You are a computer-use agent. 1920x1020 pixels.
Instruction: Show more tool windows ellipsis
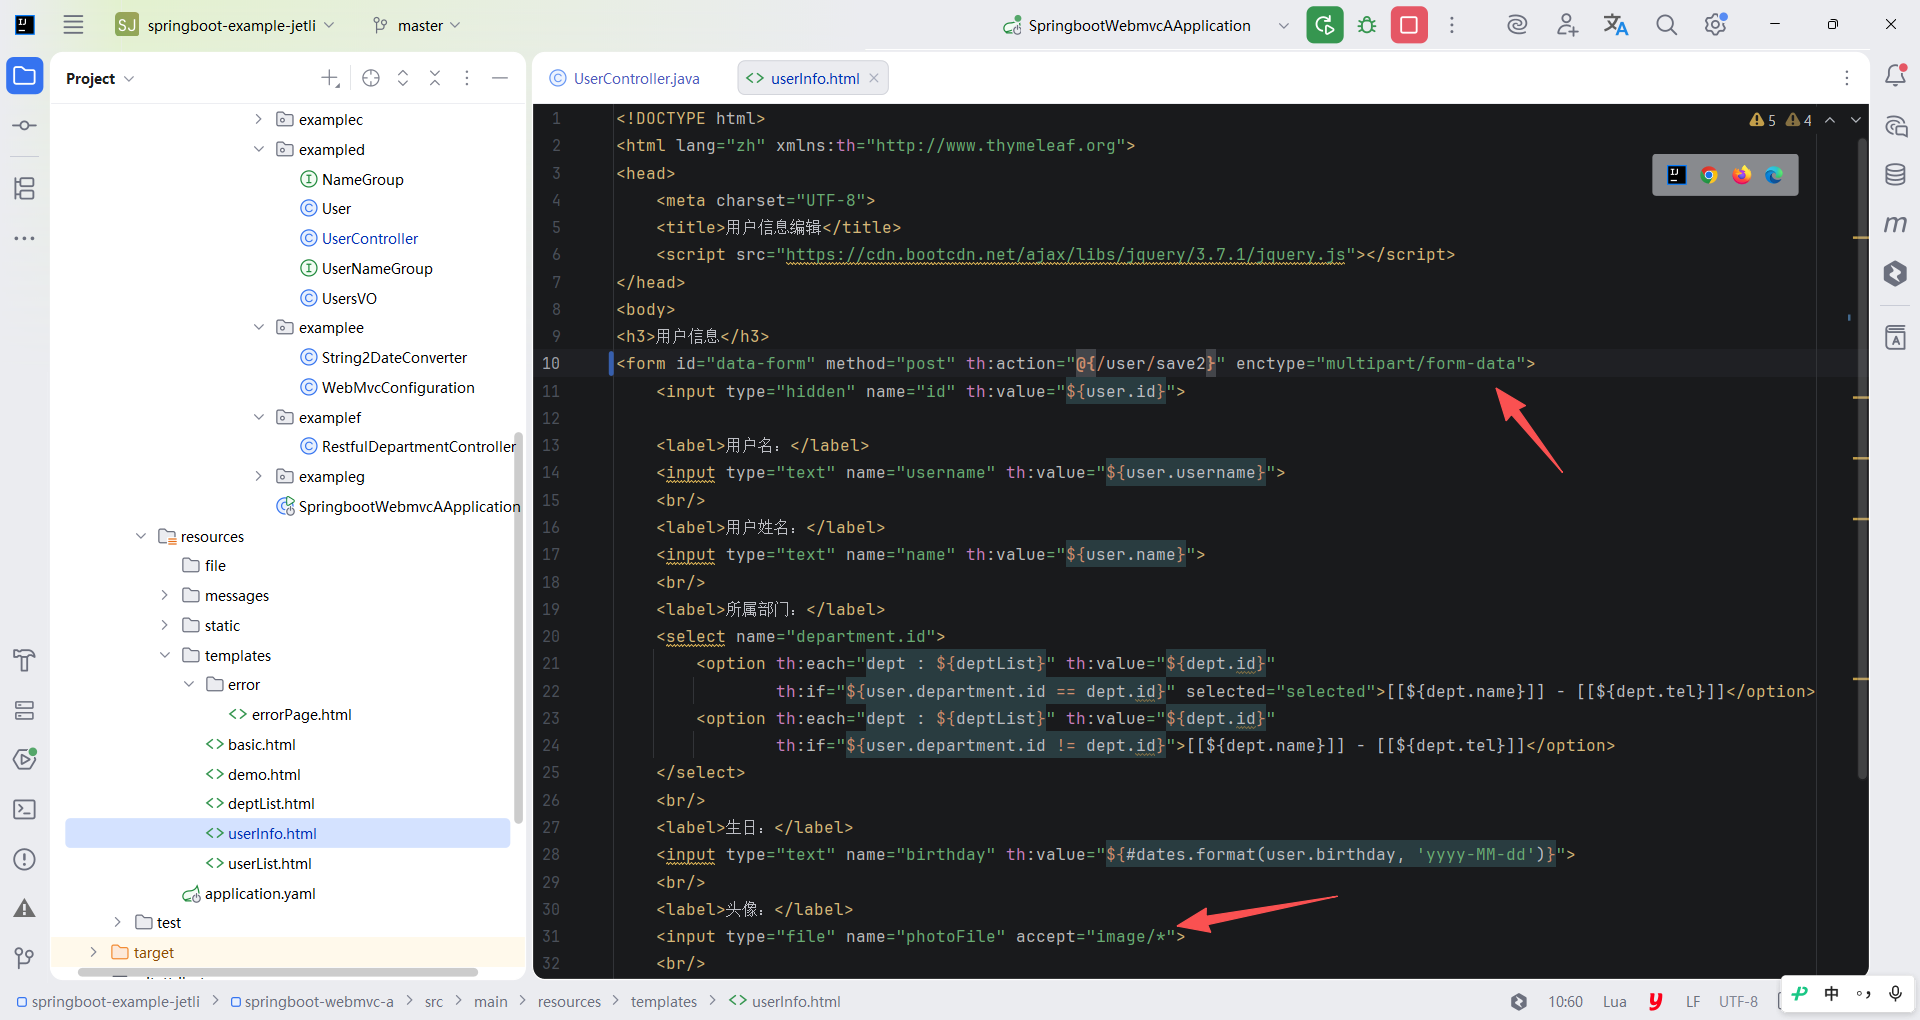(x=25, y=238)
